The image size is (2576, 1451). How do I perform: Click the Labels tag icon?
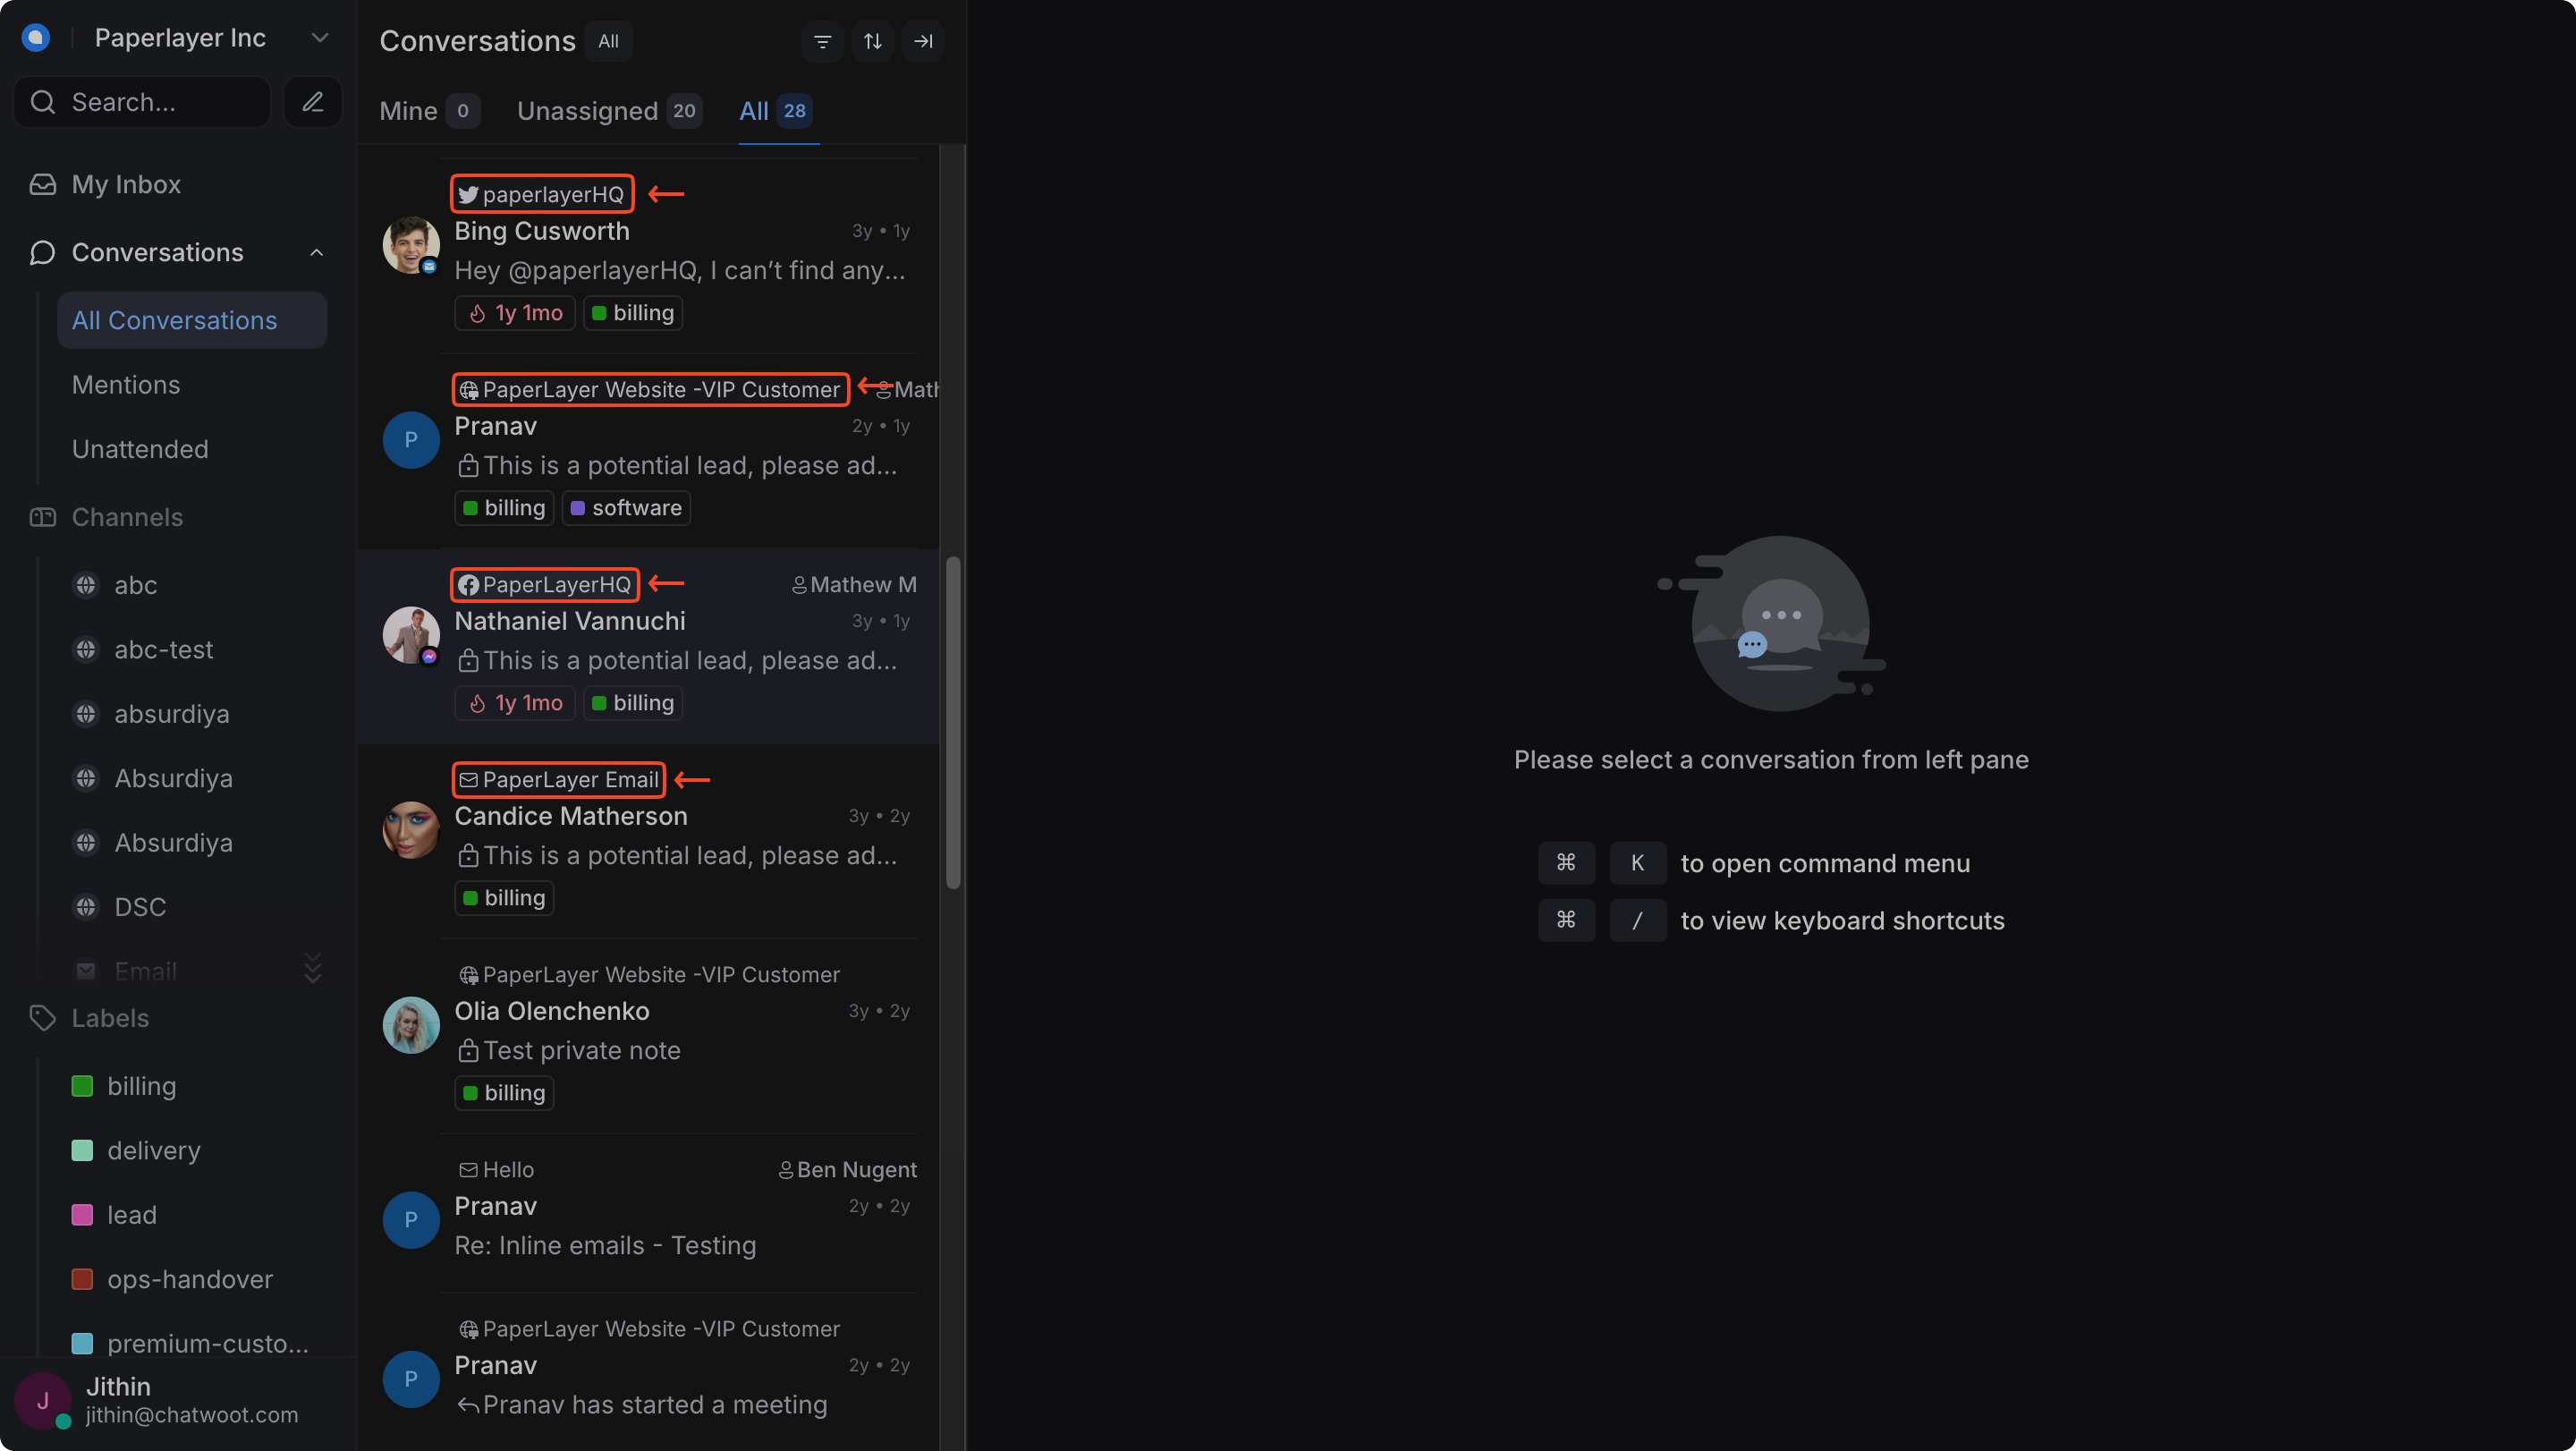click(42, 1018)
